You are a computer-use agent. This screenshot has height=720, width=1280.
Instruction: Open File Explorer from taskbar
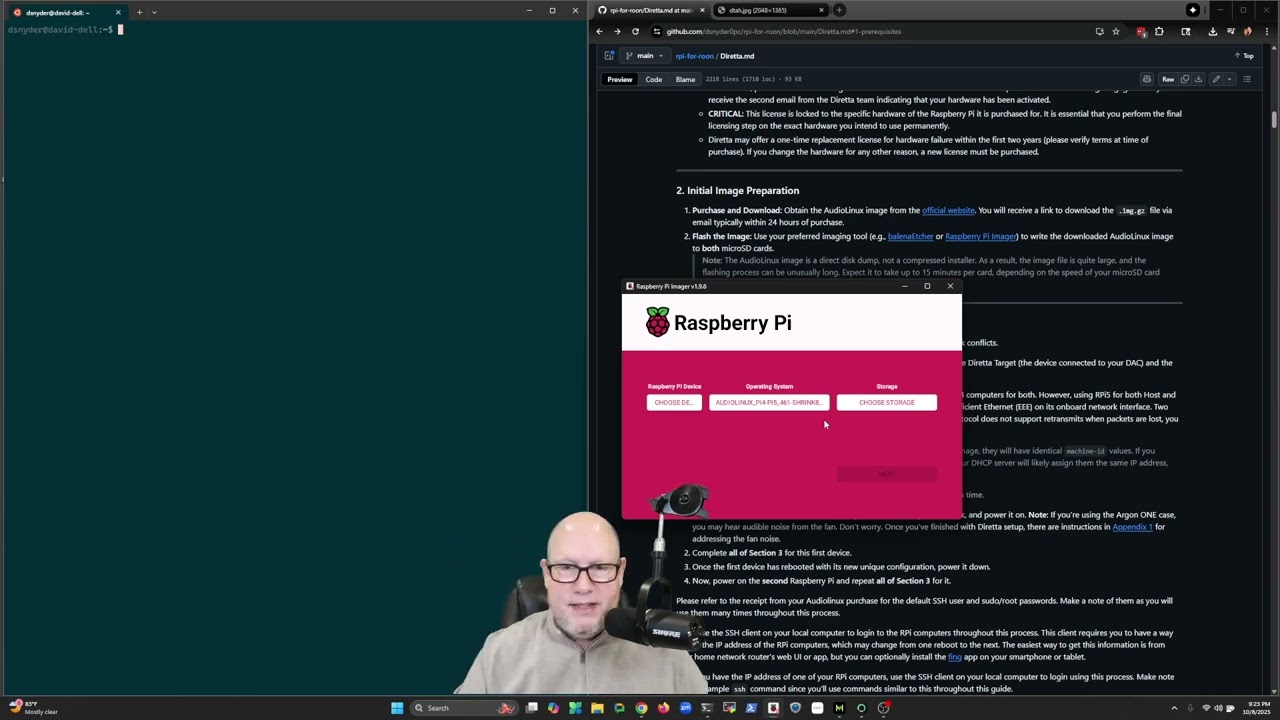597,708
